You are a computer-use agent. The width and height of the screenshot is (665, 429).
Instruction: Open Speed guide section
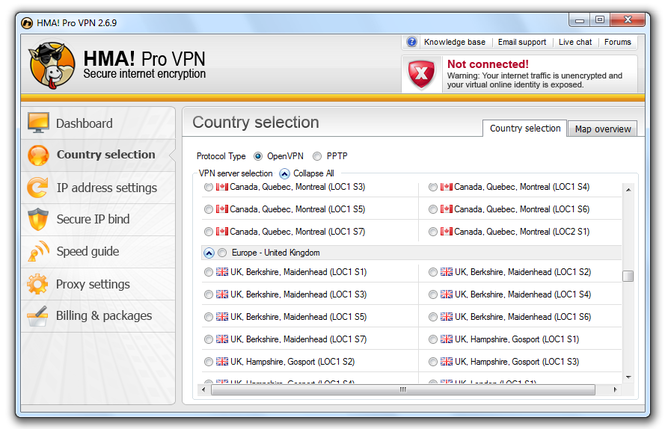pos(98,251)
